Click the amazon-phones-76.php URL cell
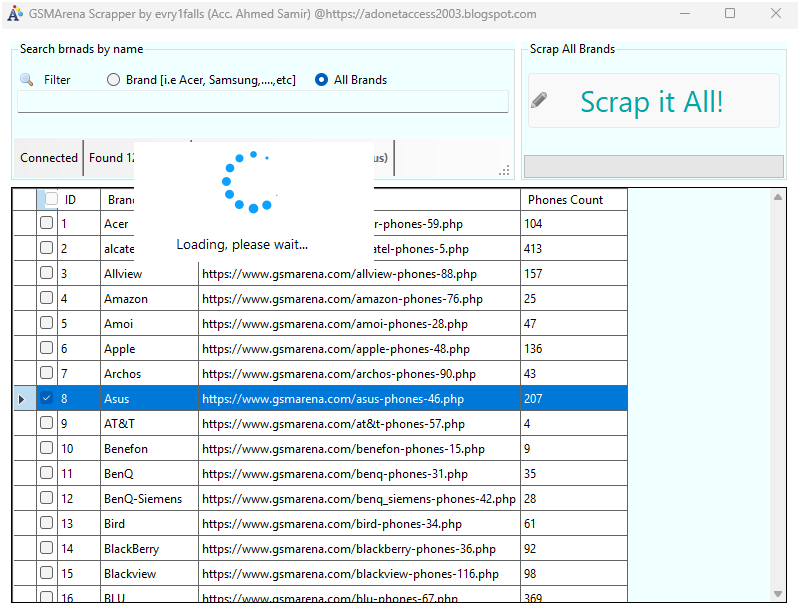The image size is (800, 614). point(359,299)
